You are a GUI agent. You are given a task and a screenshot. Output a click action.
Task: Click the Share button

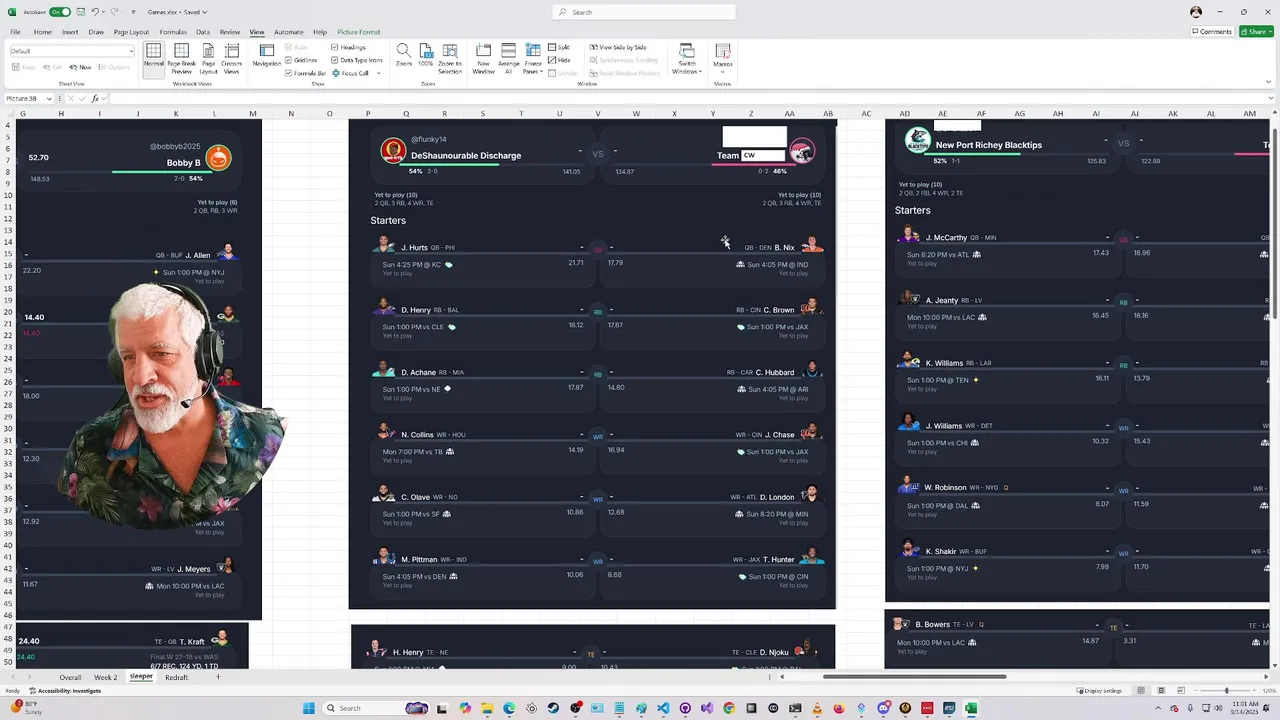coord(1256,32)
